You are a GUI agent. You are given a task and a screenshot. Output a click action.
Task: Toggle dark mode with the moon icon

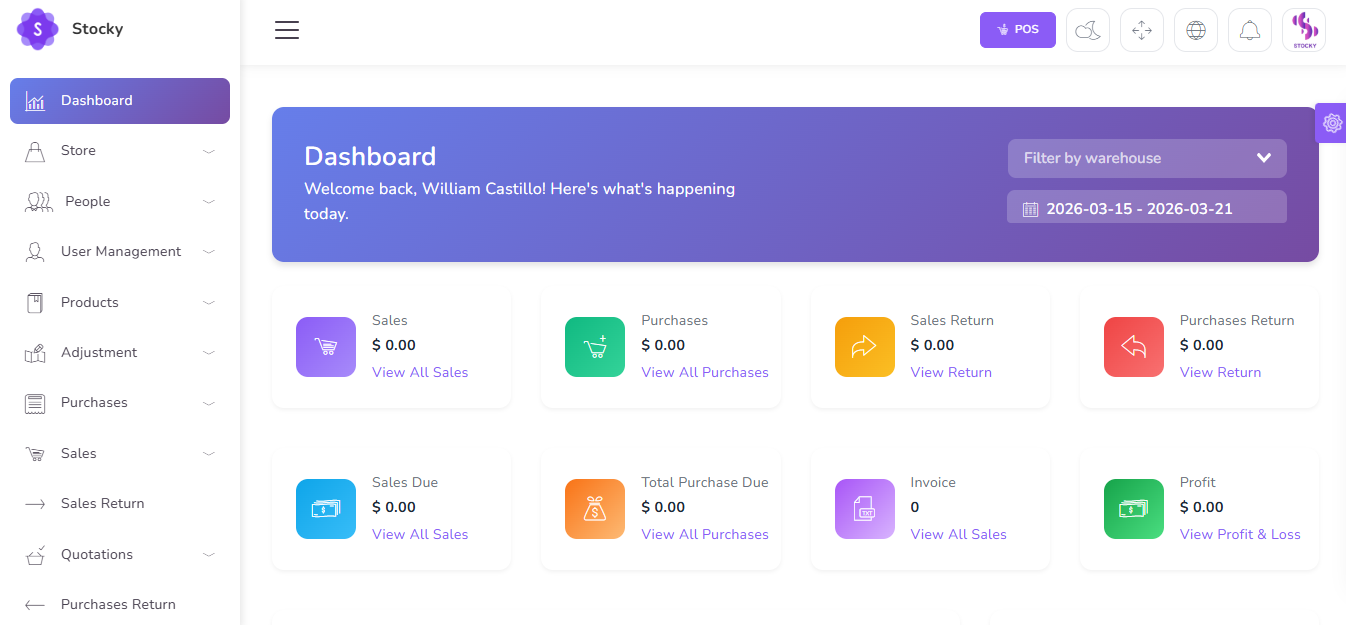[x=1088, y=29]
